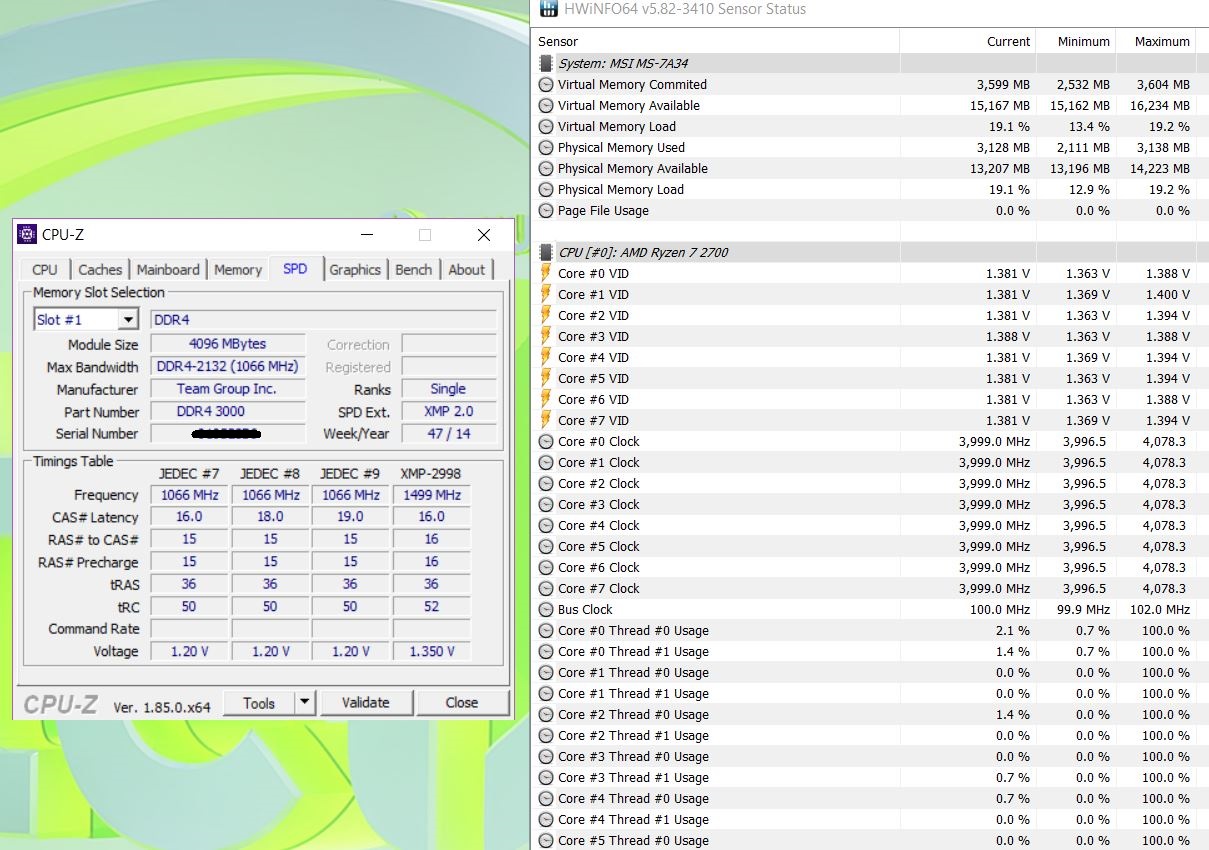
Task: Select the Core #3 Thread #1 Usage row
Action: (x=868, y=777)
